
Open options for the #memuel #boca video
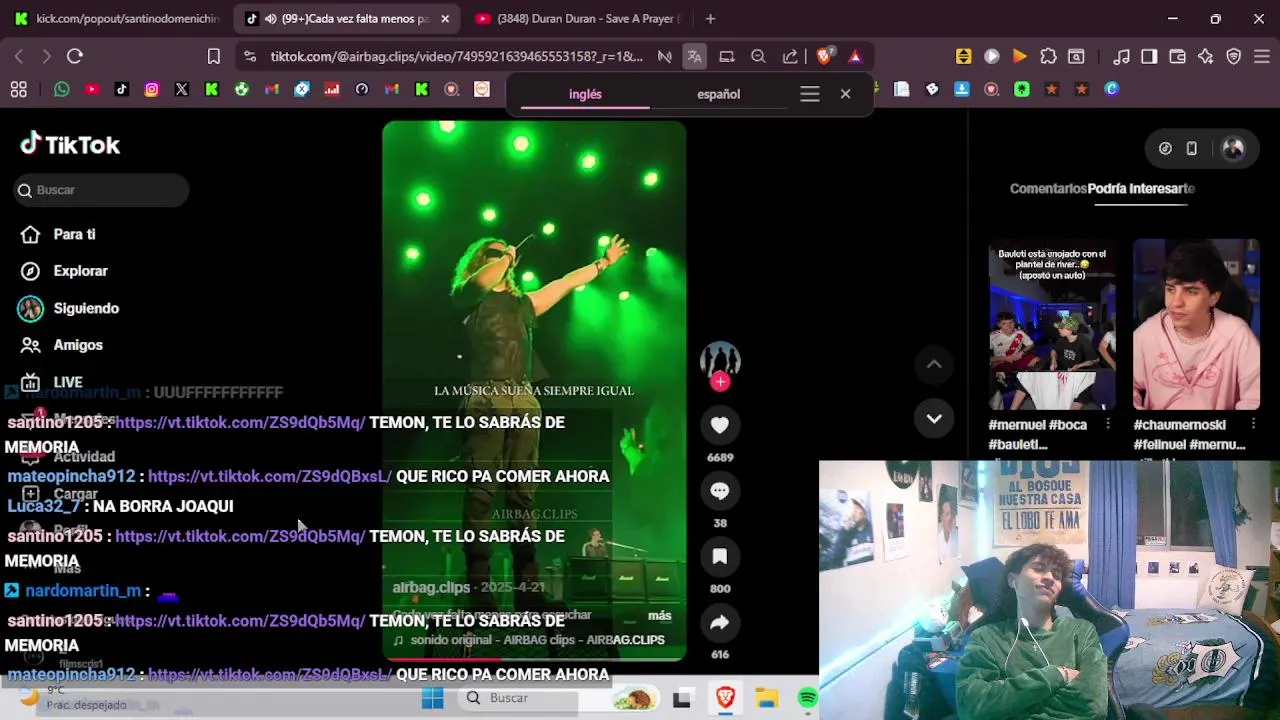point(1107,424)
